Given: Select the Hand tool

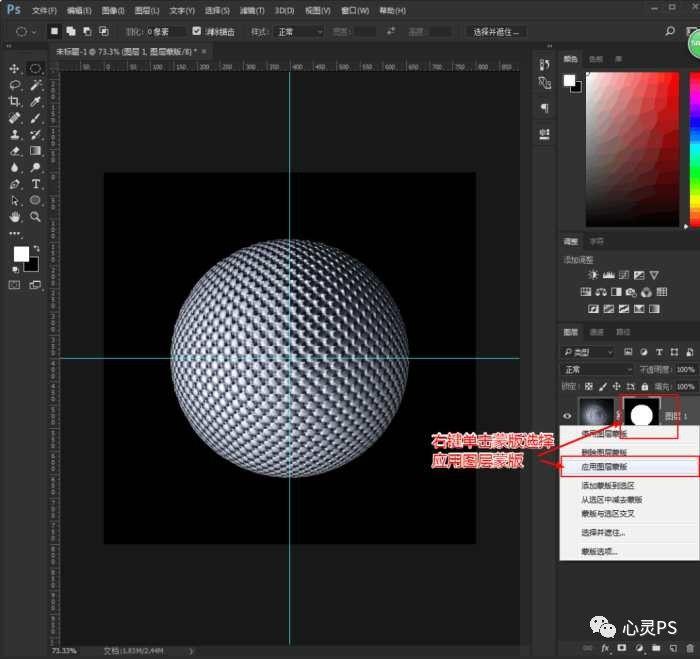Looking at the screenshot, I should coord(15,216).
